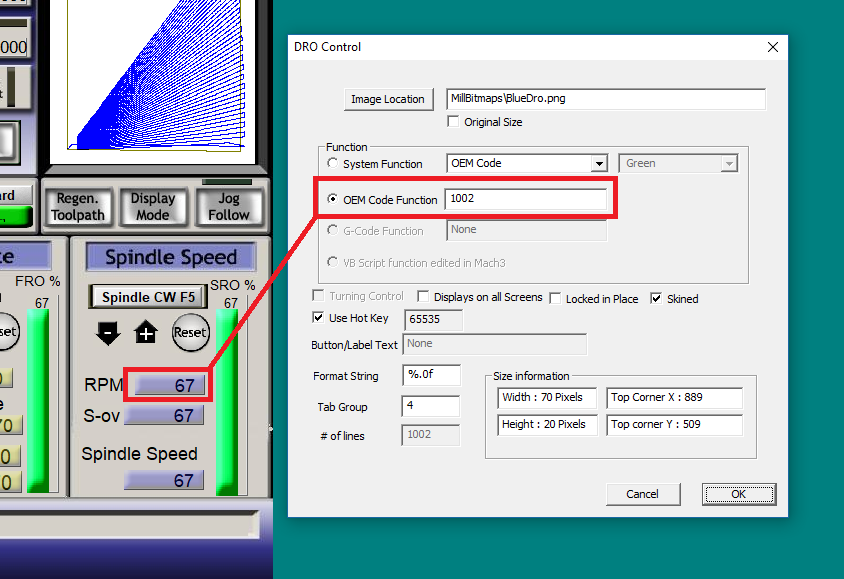
Task: Click the Regen. Toolpath button
Action: 79,207
